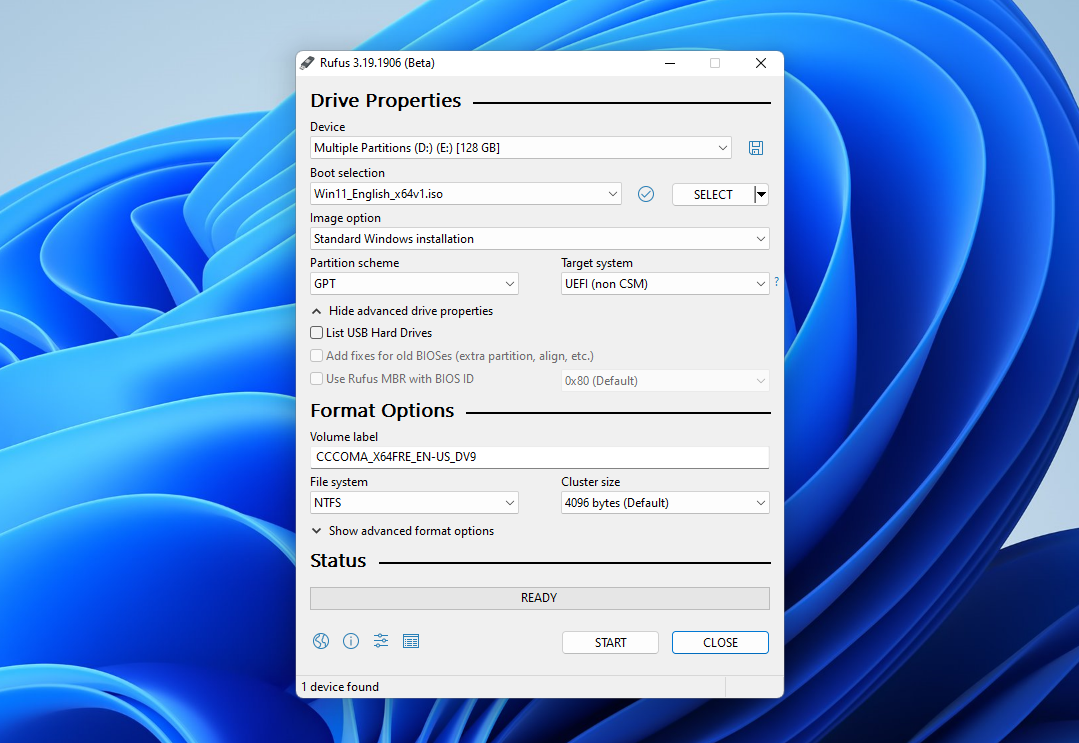Click the ISO checksum verification icon
This screenshot has width=1079, height=743.
(645, 193)
